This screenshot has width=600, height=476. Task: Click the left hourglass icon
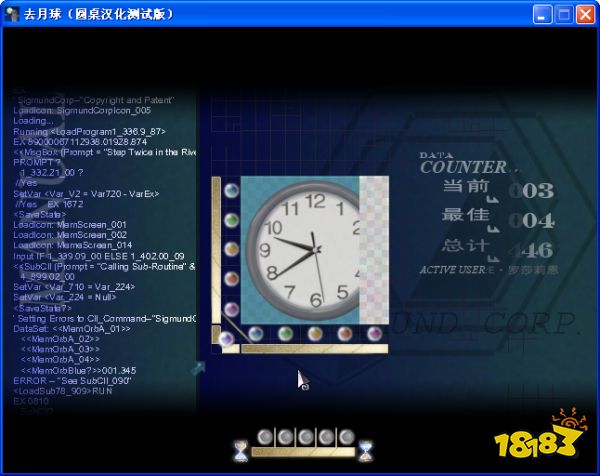240,450
